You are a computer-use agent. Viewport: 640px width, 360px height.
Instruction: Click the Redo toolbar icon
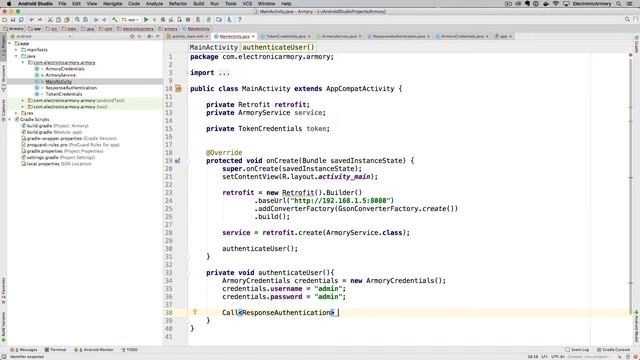(x=40, y=20)
